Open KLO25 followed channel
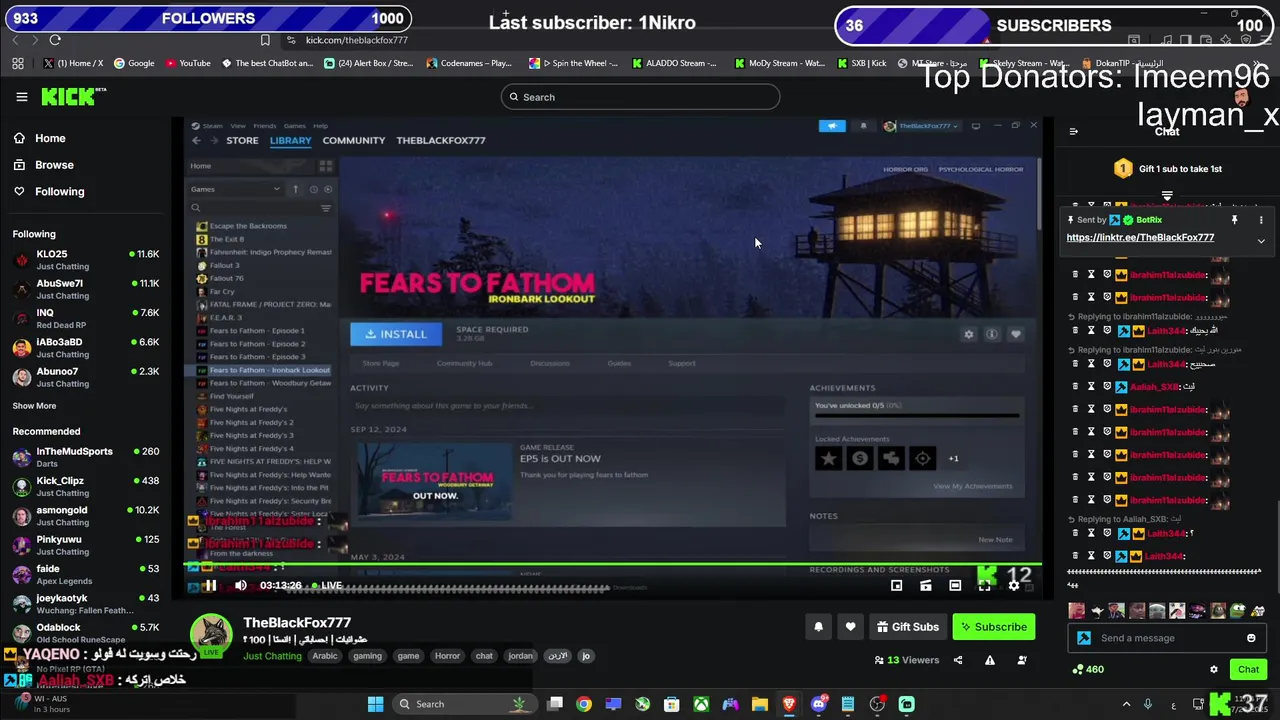Viewport: 1280px width, 720px height. click(86, 260)
